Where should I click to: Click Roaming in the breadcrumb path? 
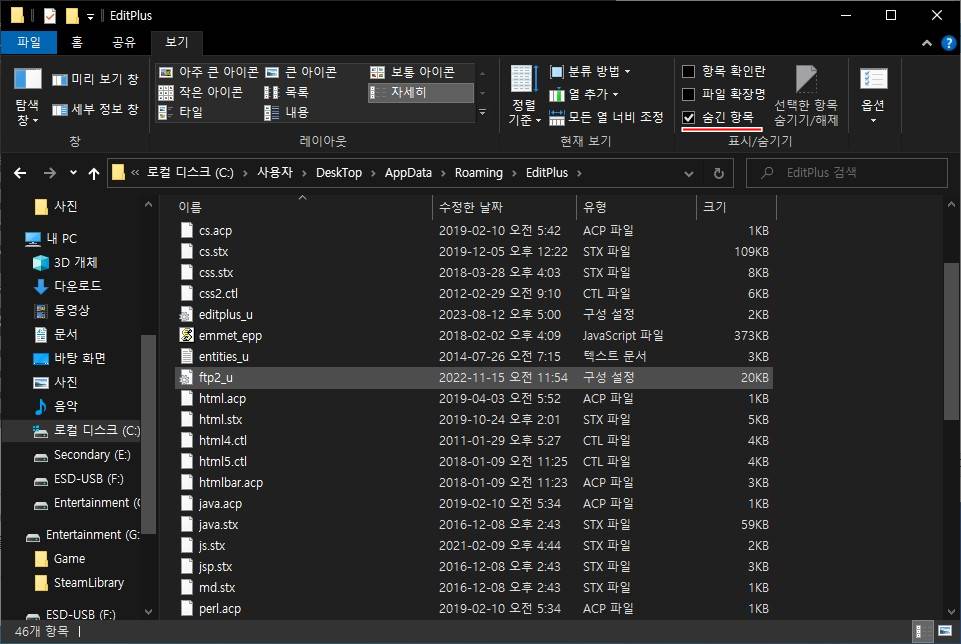click(x=478, y=172)
